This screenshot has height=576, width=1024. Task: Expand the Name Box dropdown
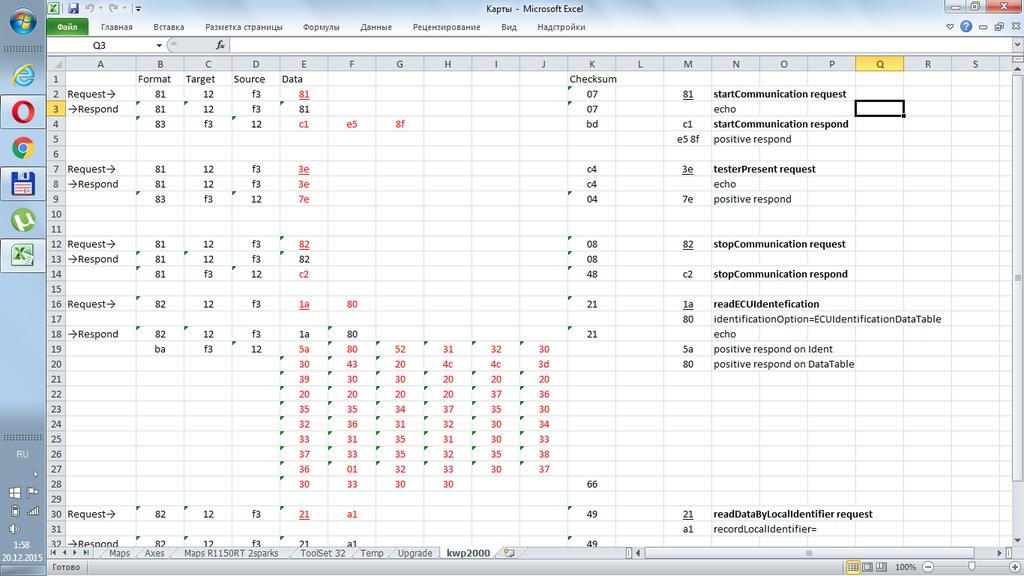(159, 45)
